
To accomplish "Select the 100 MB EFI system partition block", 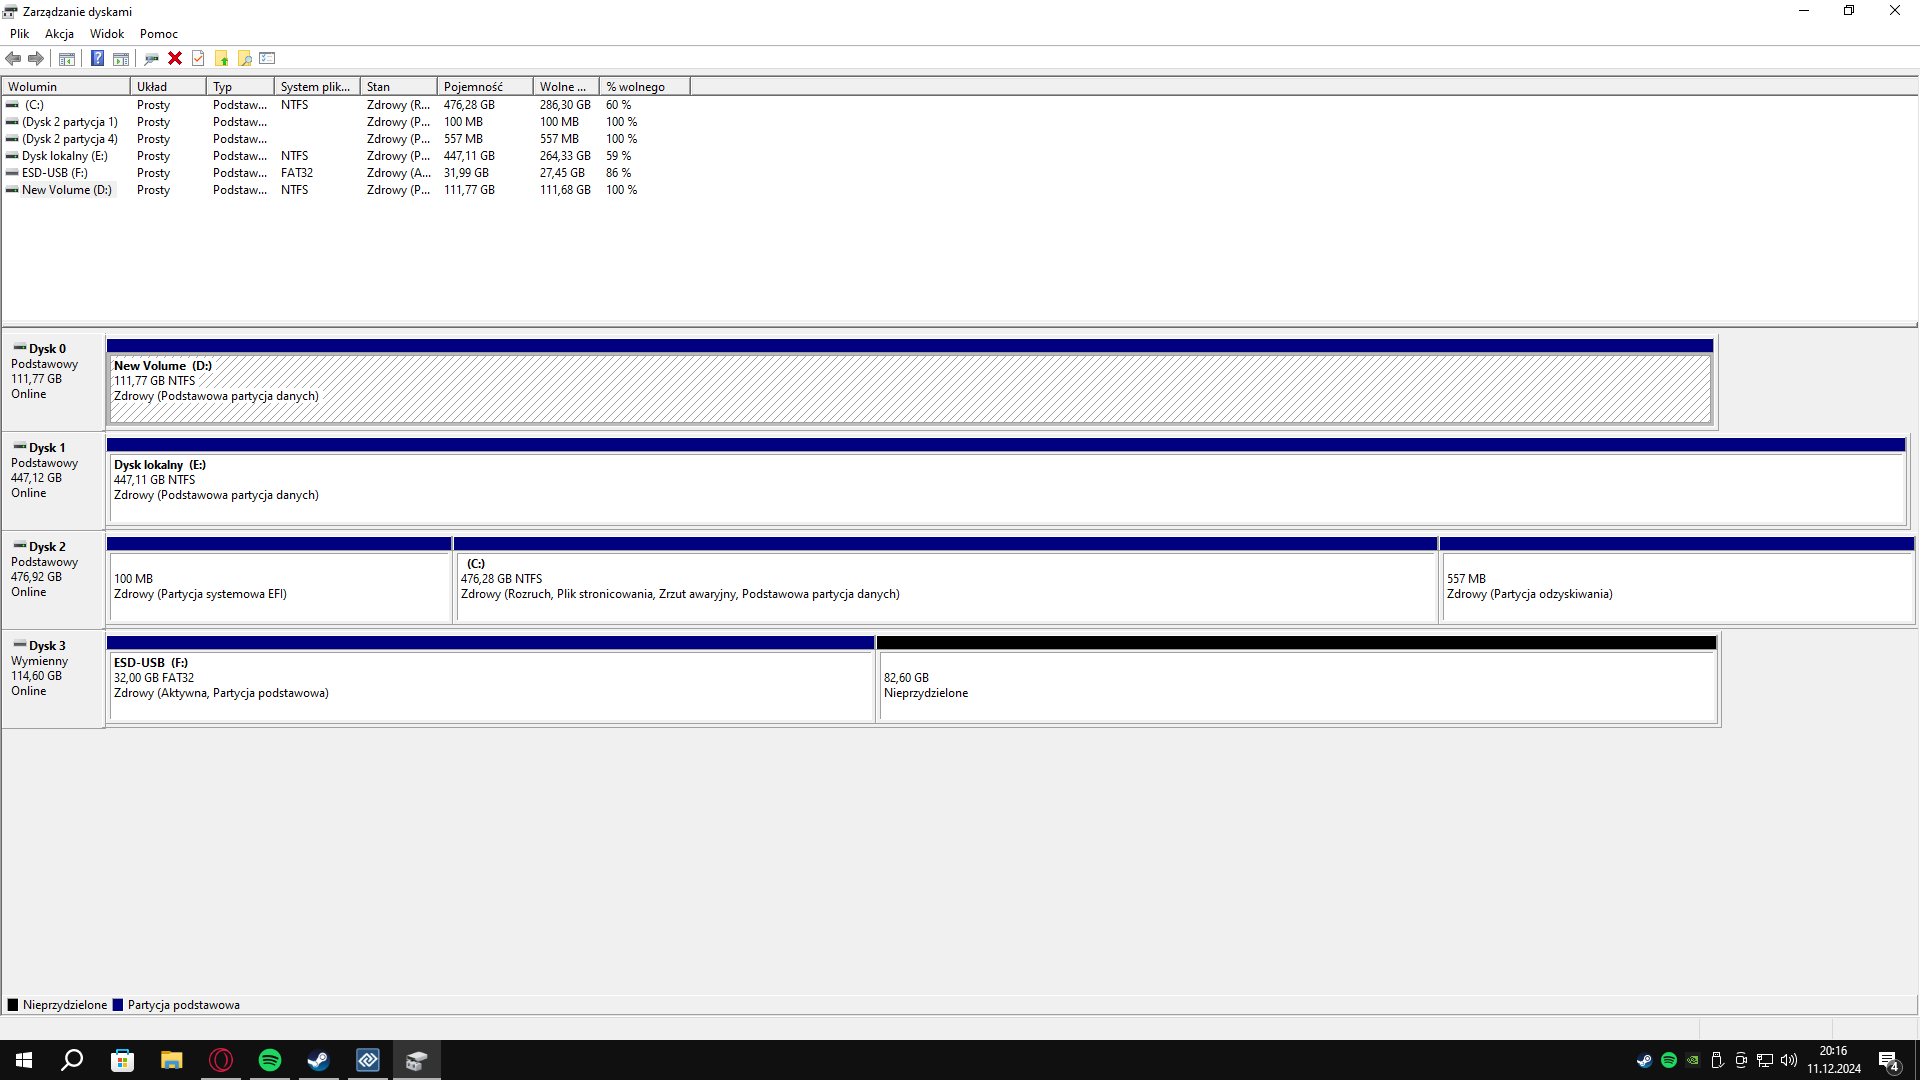I will pyautogui.click(x=279, y=579).
